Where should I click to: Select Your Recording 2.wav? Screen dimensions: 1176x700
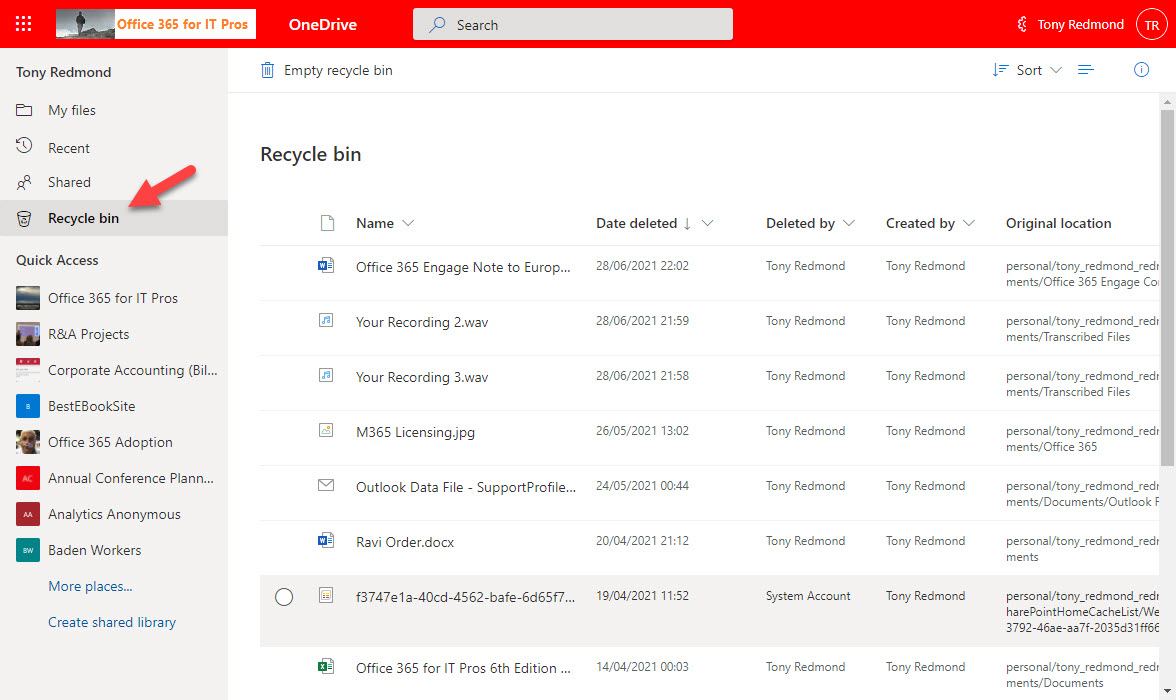coord(422,322)
